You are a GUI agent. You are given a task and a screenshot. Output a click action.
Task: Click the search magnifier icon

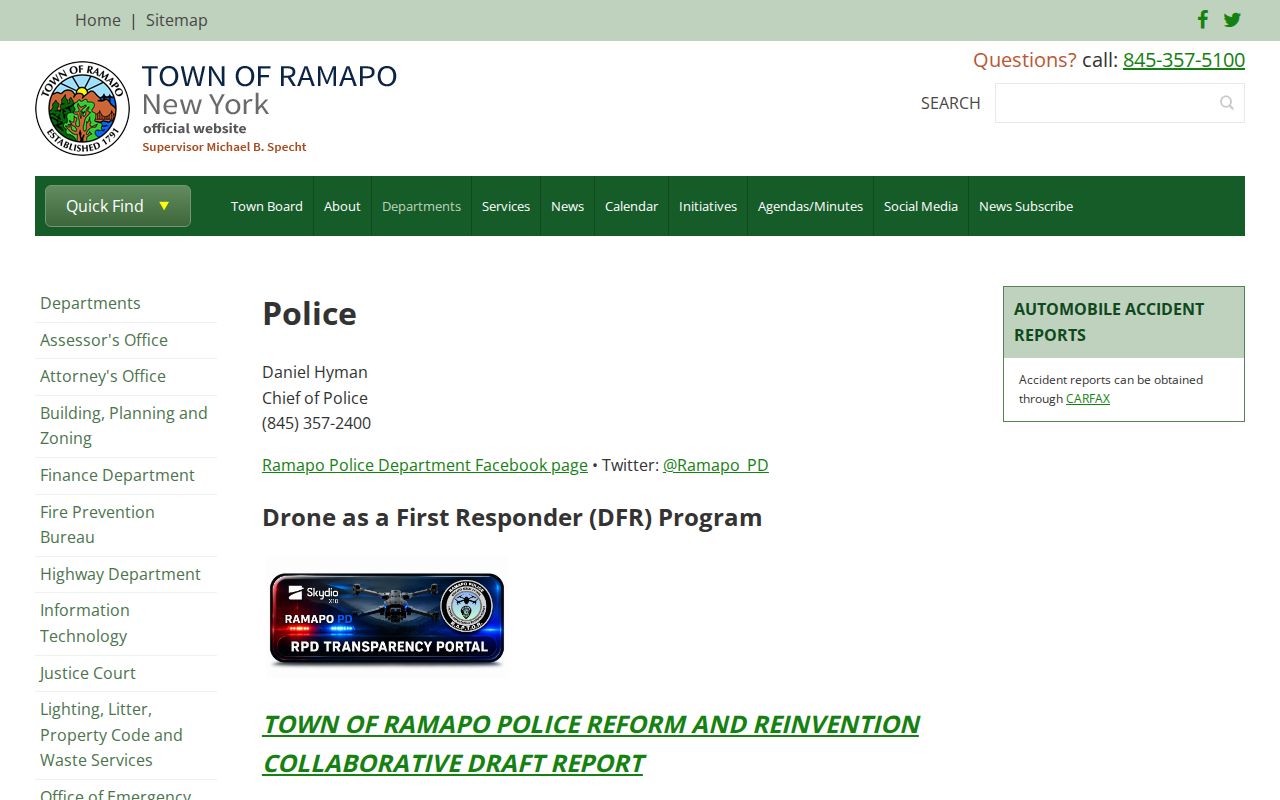1226,103
